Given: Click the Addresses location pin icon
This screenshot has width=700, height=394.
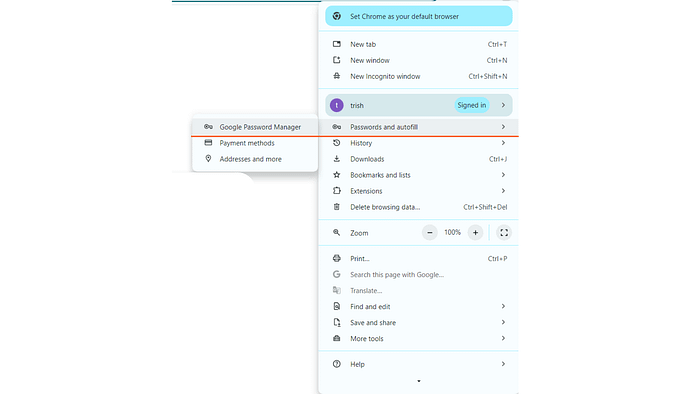Looking at the screenshot, I should point(208,158).
